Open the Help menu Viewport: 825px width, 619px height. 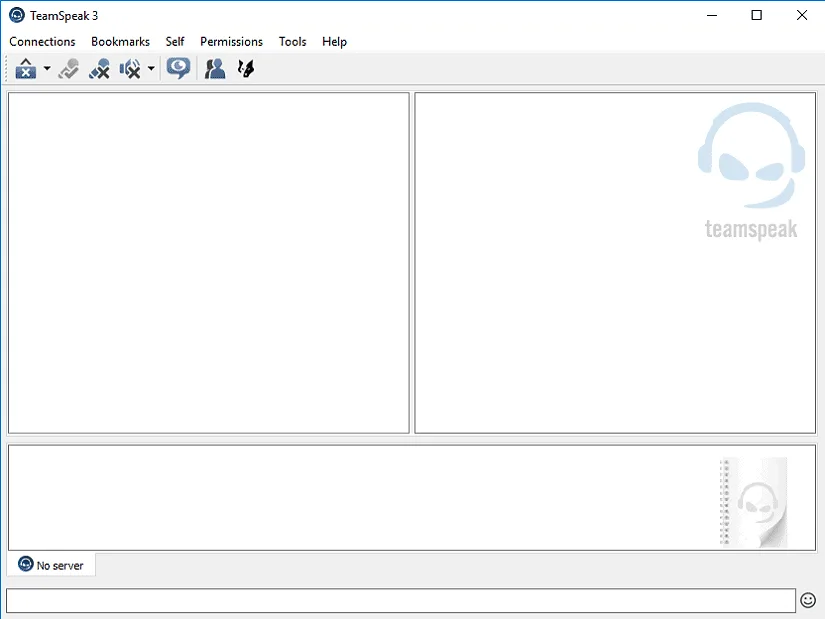coord(334,42)
